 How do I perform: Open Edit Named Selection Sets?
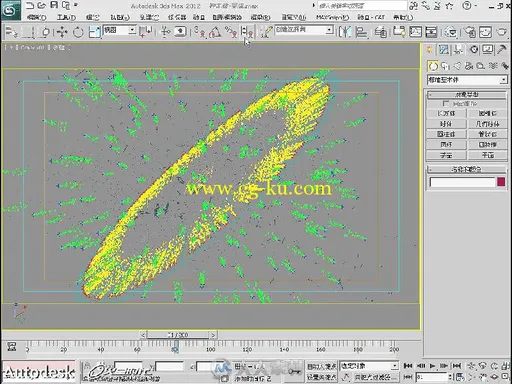[x=266, y=32]
